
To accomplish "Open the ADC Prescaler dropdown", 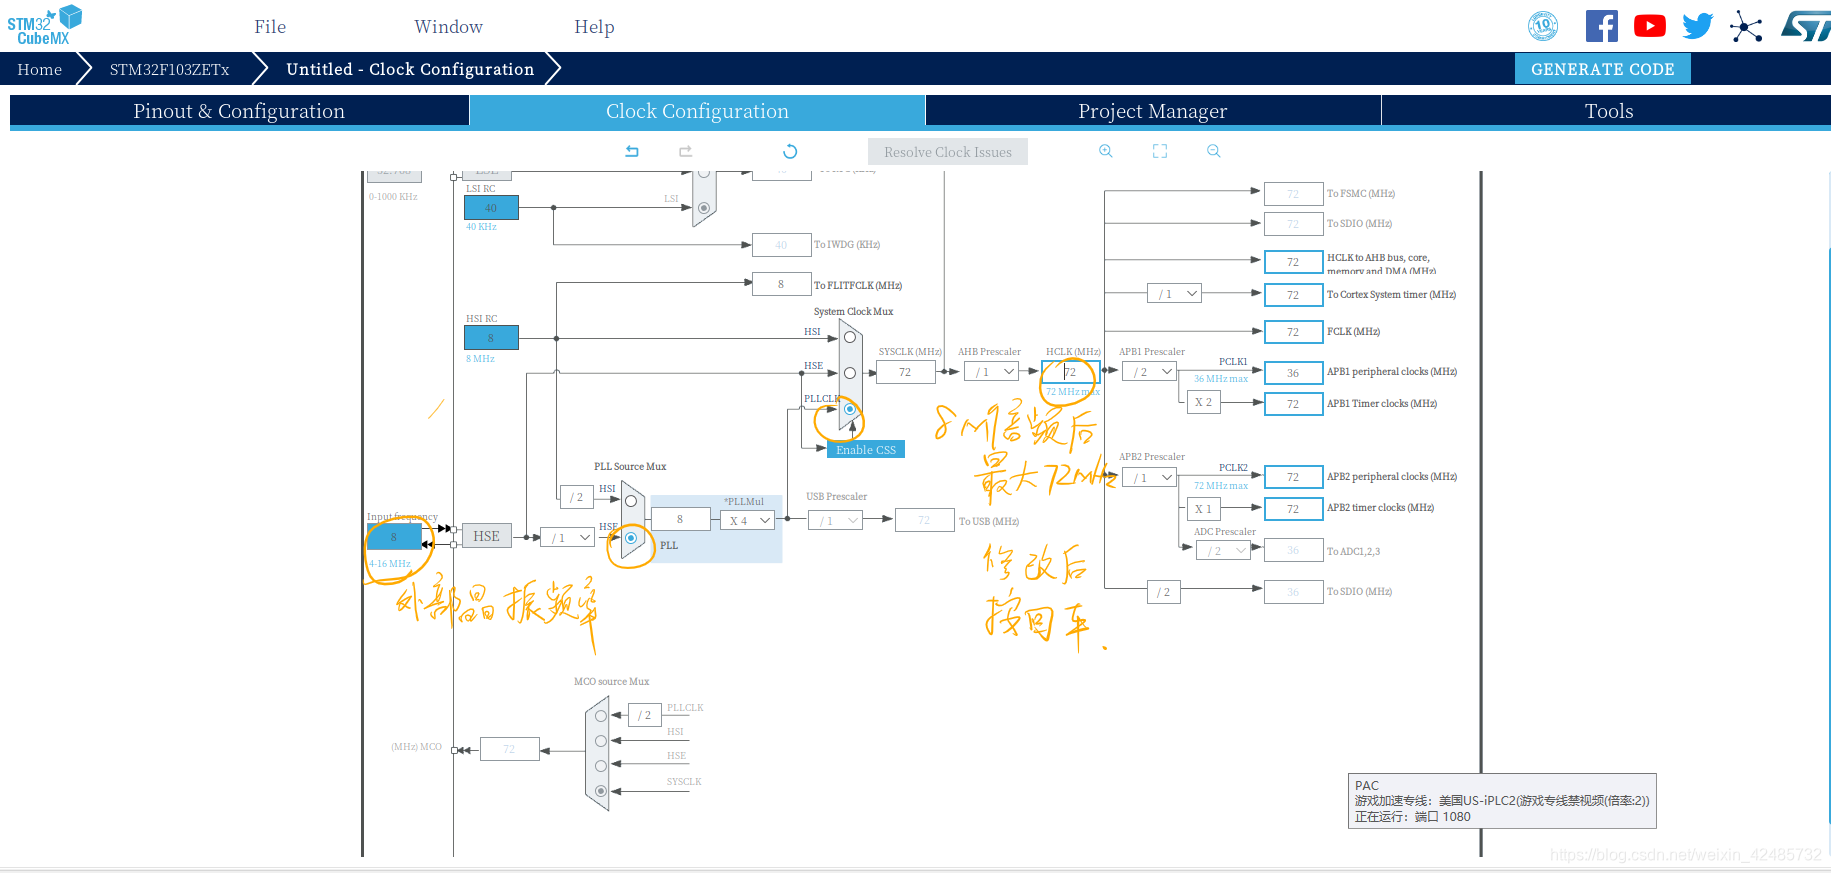I will pyautogui.click(x=1223, y=551).
